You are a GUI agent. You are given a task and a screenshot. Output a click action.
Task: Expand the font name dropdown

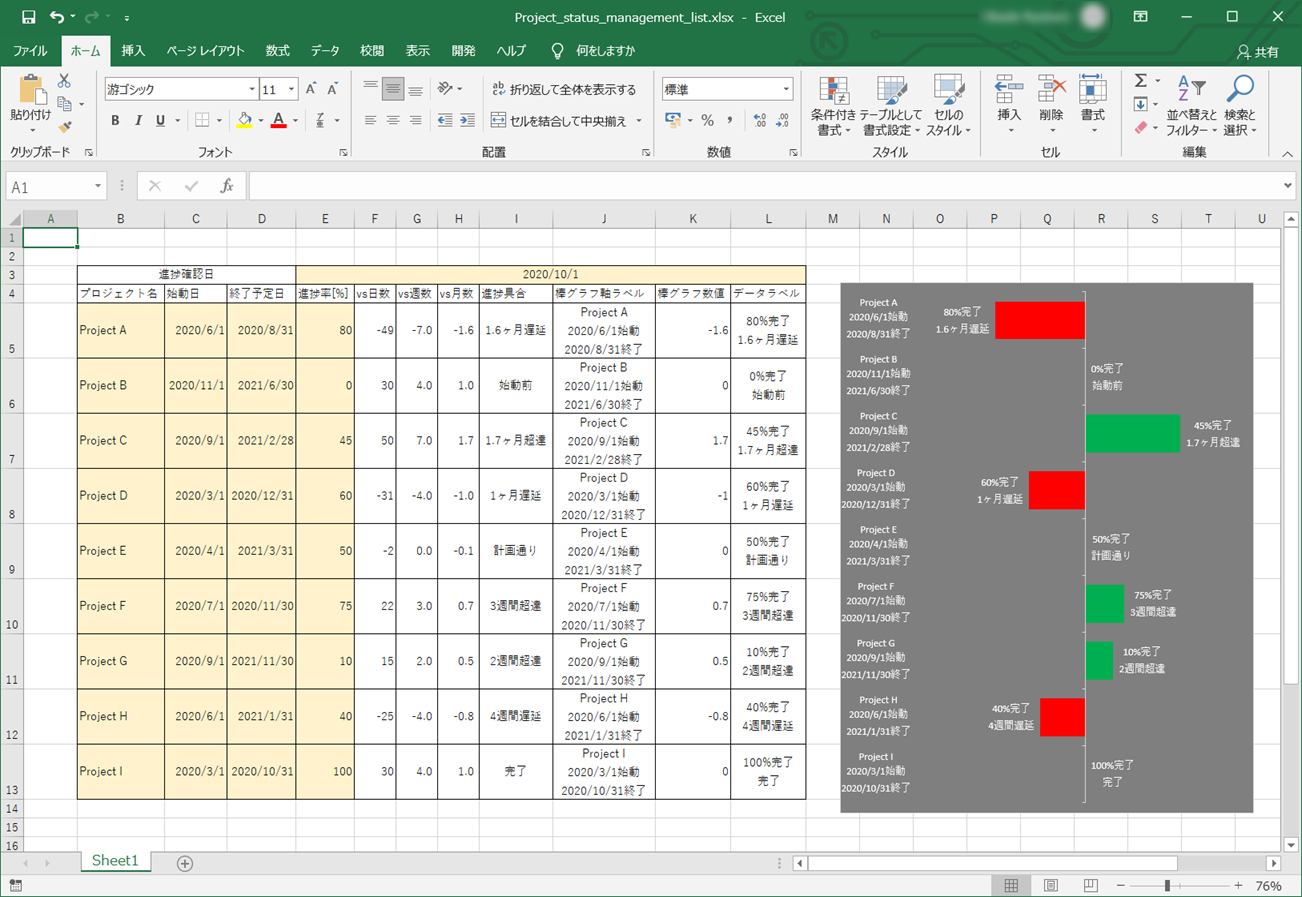click(251, 90)
